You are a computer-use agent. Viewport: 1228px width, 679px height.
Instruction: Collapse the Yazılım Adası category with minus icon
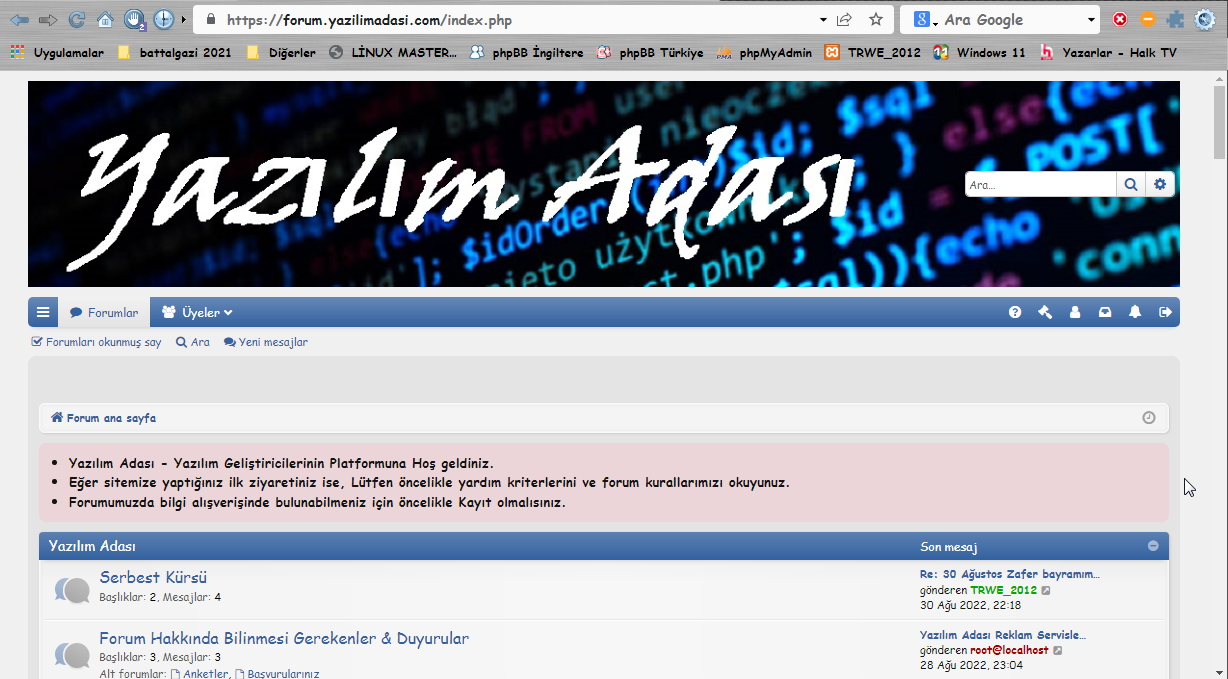(1153, 546)
